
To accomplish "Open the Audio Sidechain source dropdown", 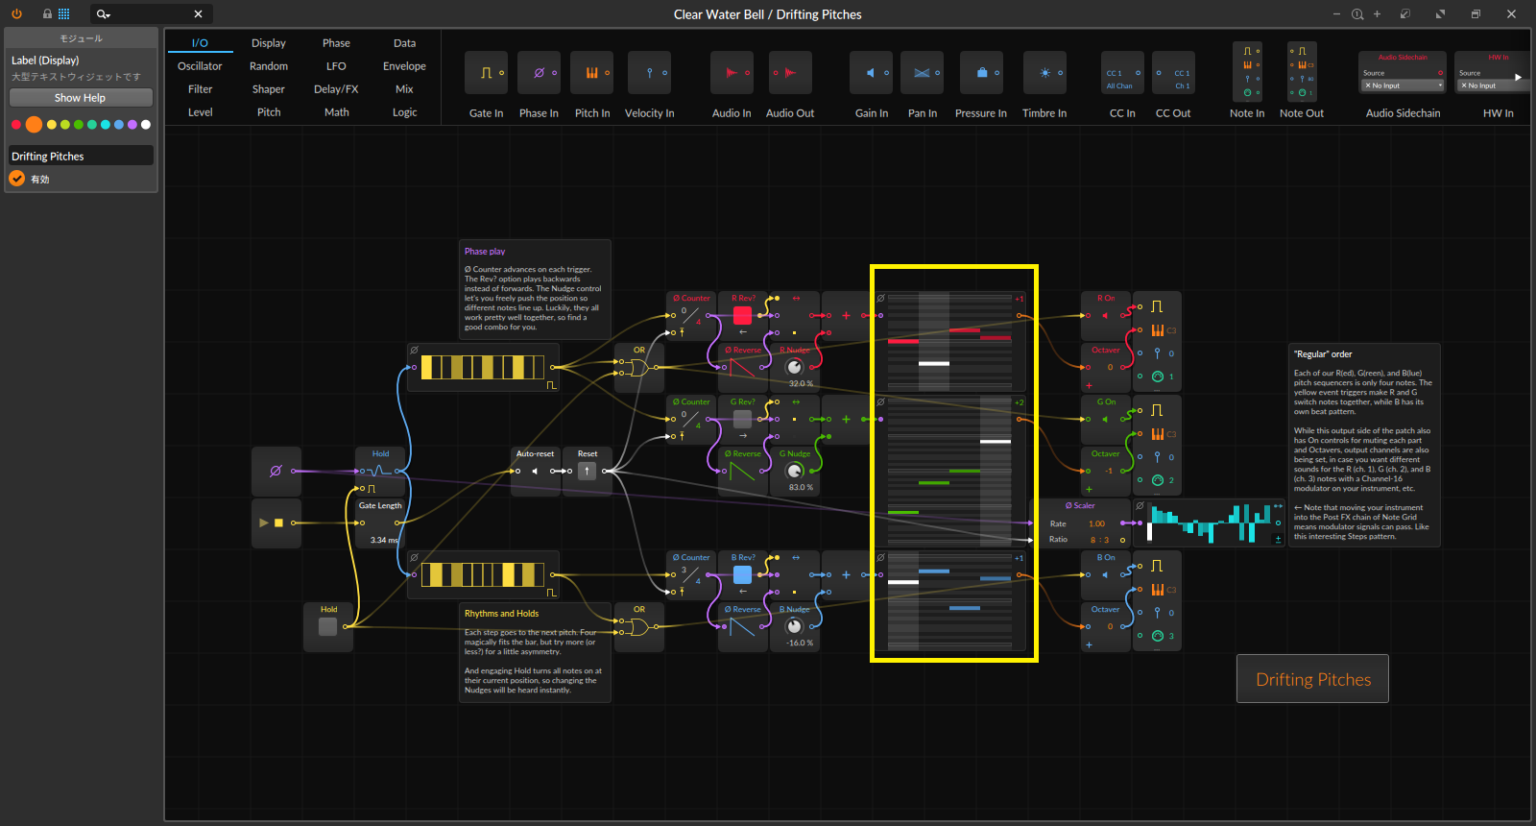I will click(x=1403, y=86).
